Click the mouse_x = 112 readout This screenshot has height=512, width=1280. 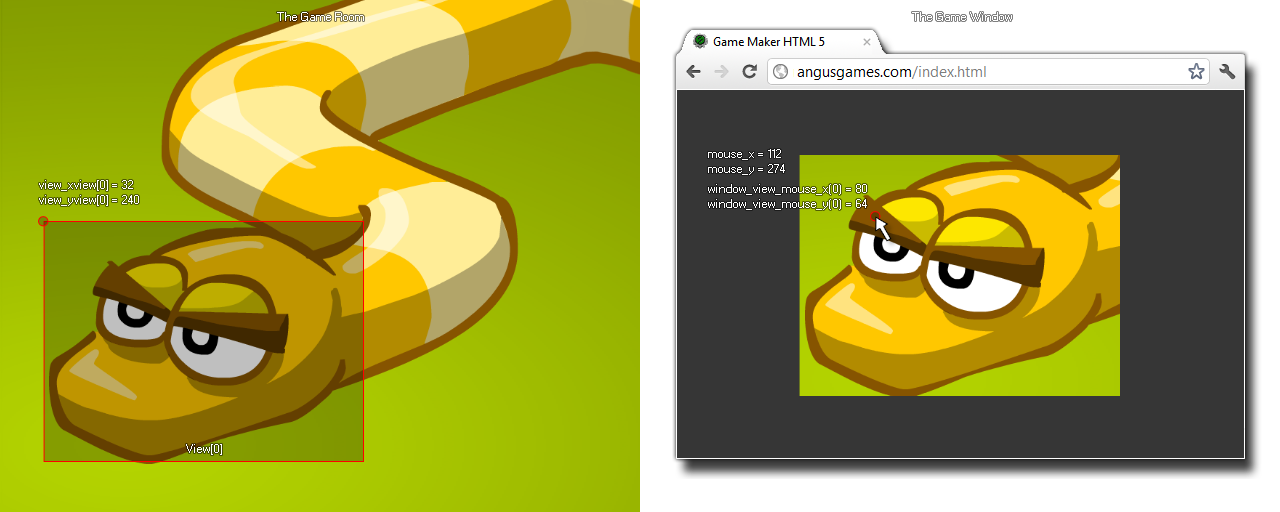[744, 154]
